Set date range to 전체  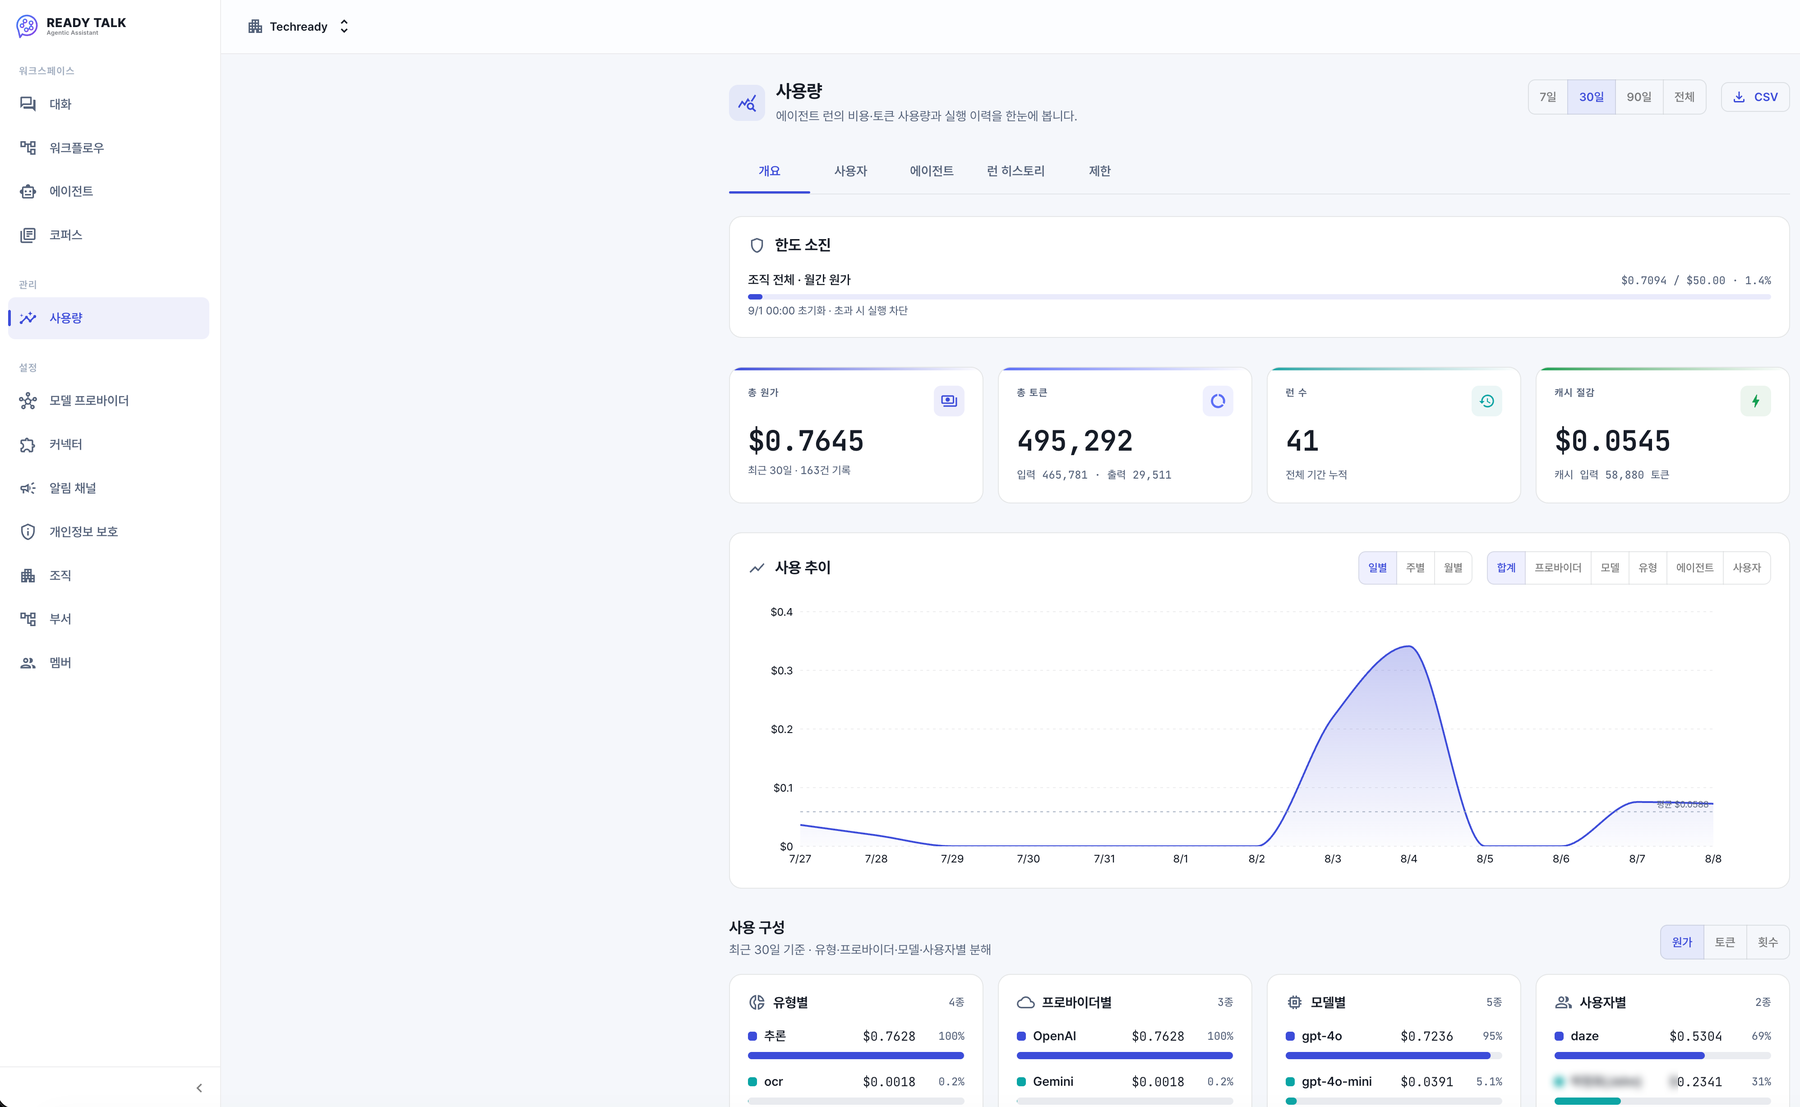tap(1685, 97)
